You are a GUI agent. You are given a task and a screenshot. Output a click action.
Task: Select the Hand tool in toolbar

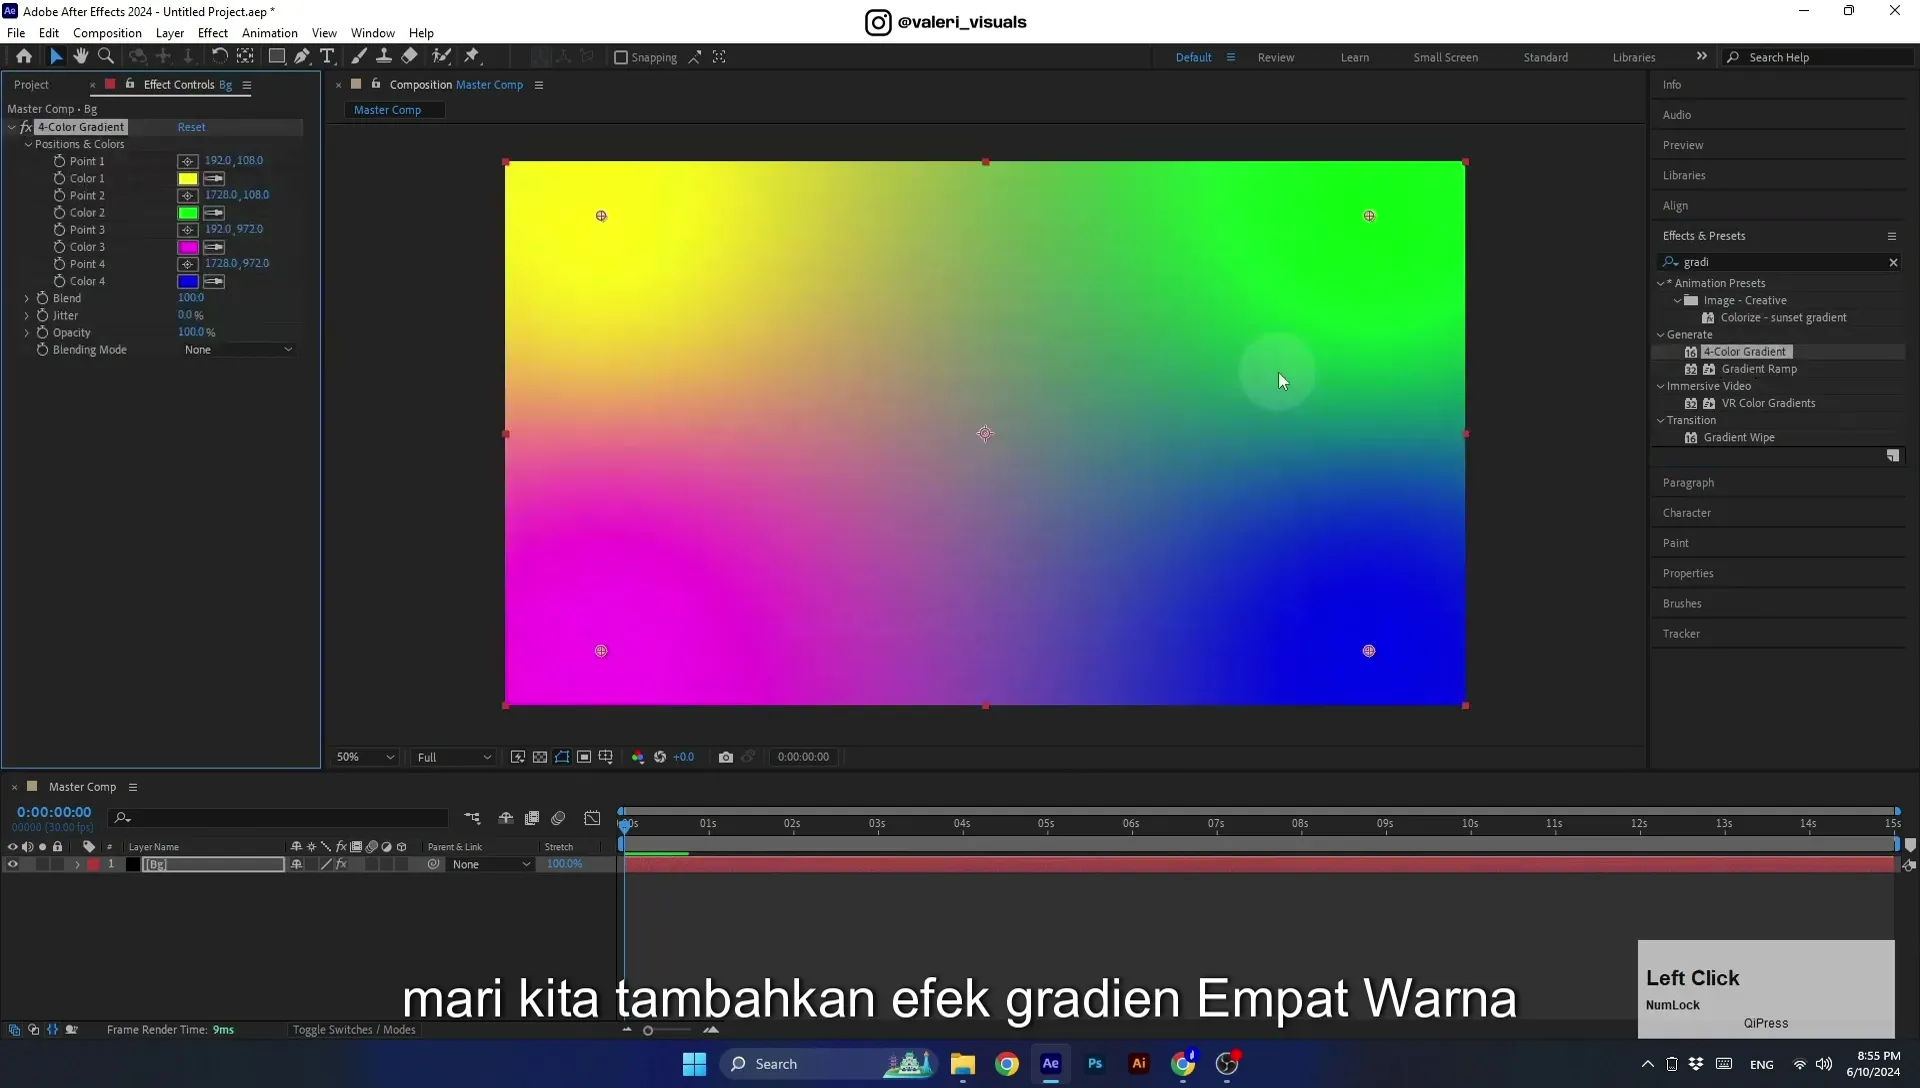coord(80,57)
